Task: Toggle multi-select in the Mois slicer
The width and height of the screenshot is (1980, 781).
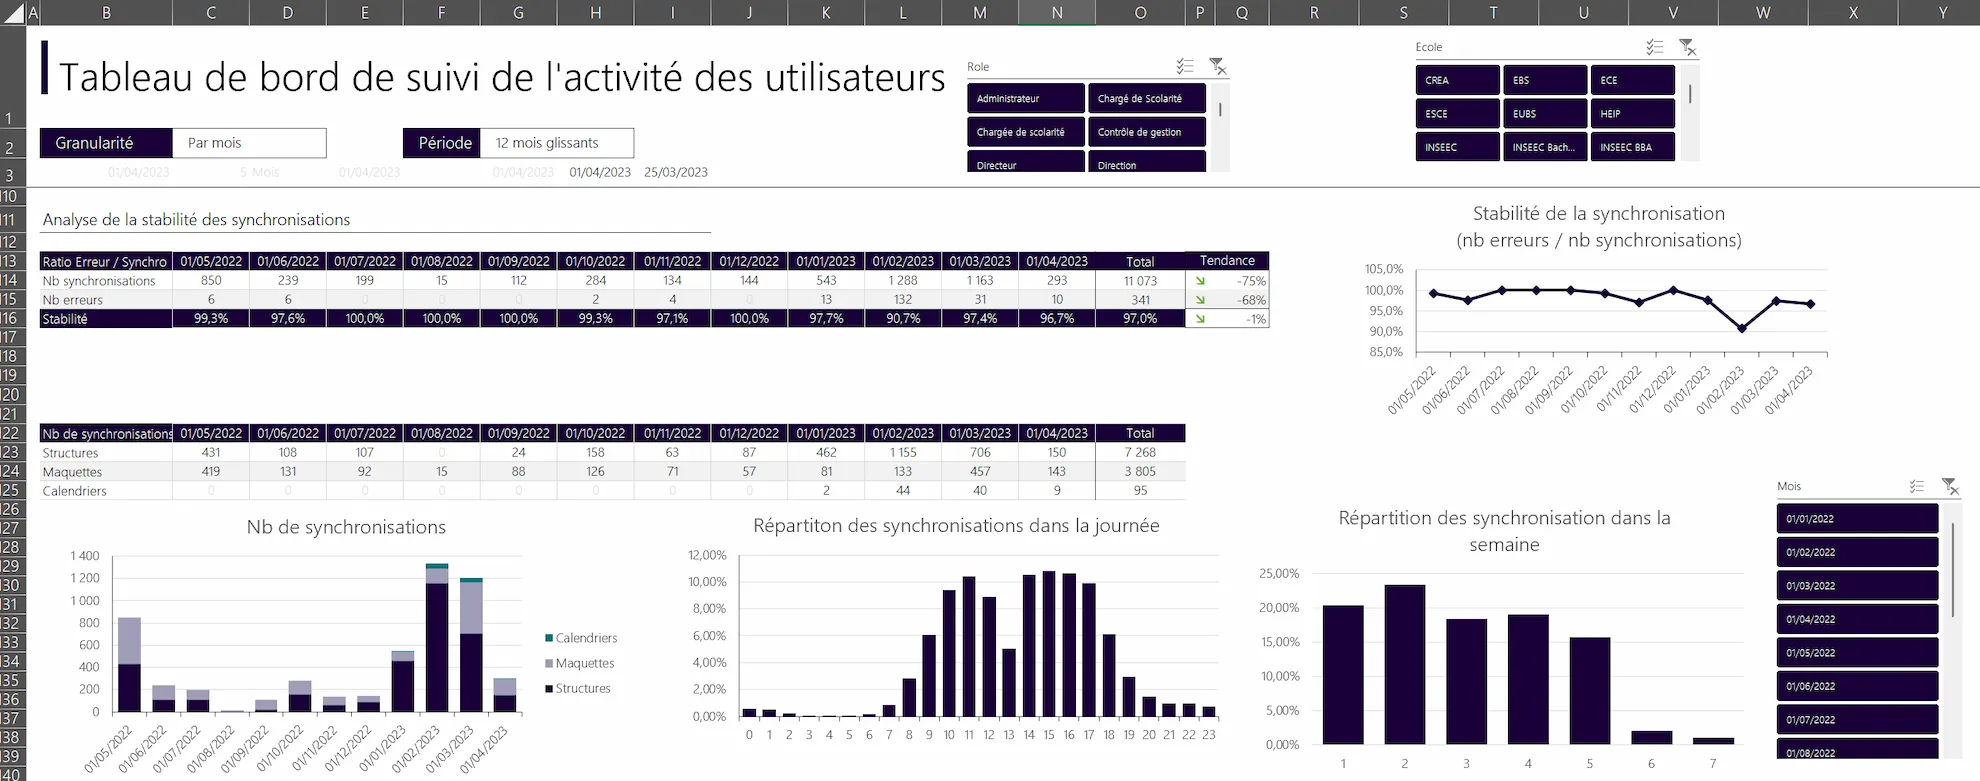Action: pos(1917,486)
